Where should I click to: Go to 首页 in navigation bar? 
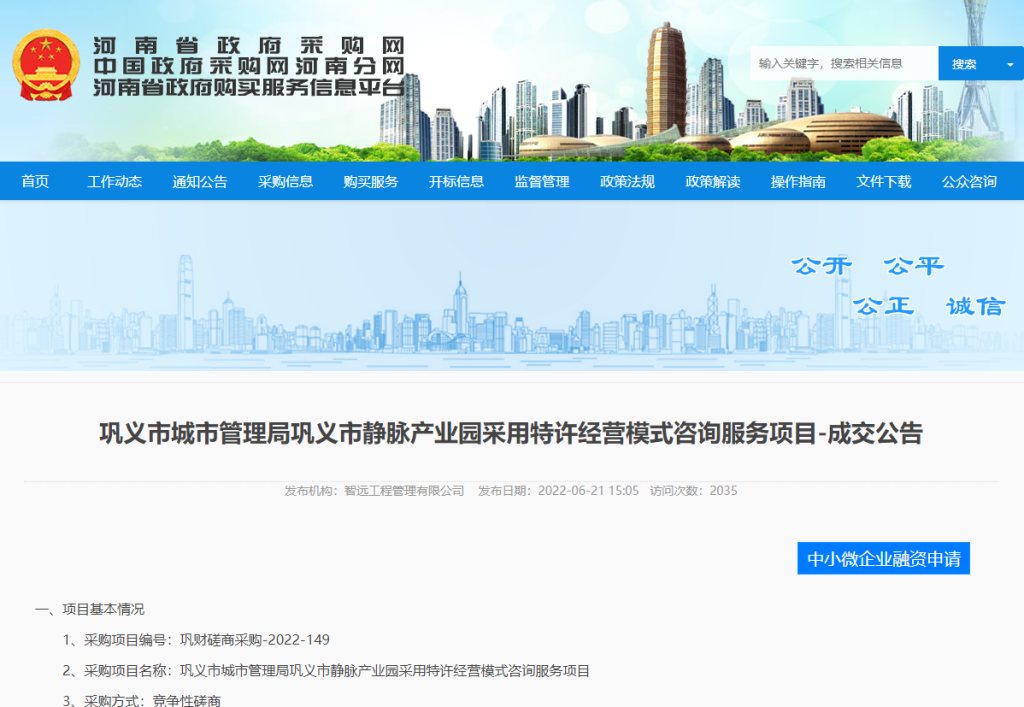point(35,181)
